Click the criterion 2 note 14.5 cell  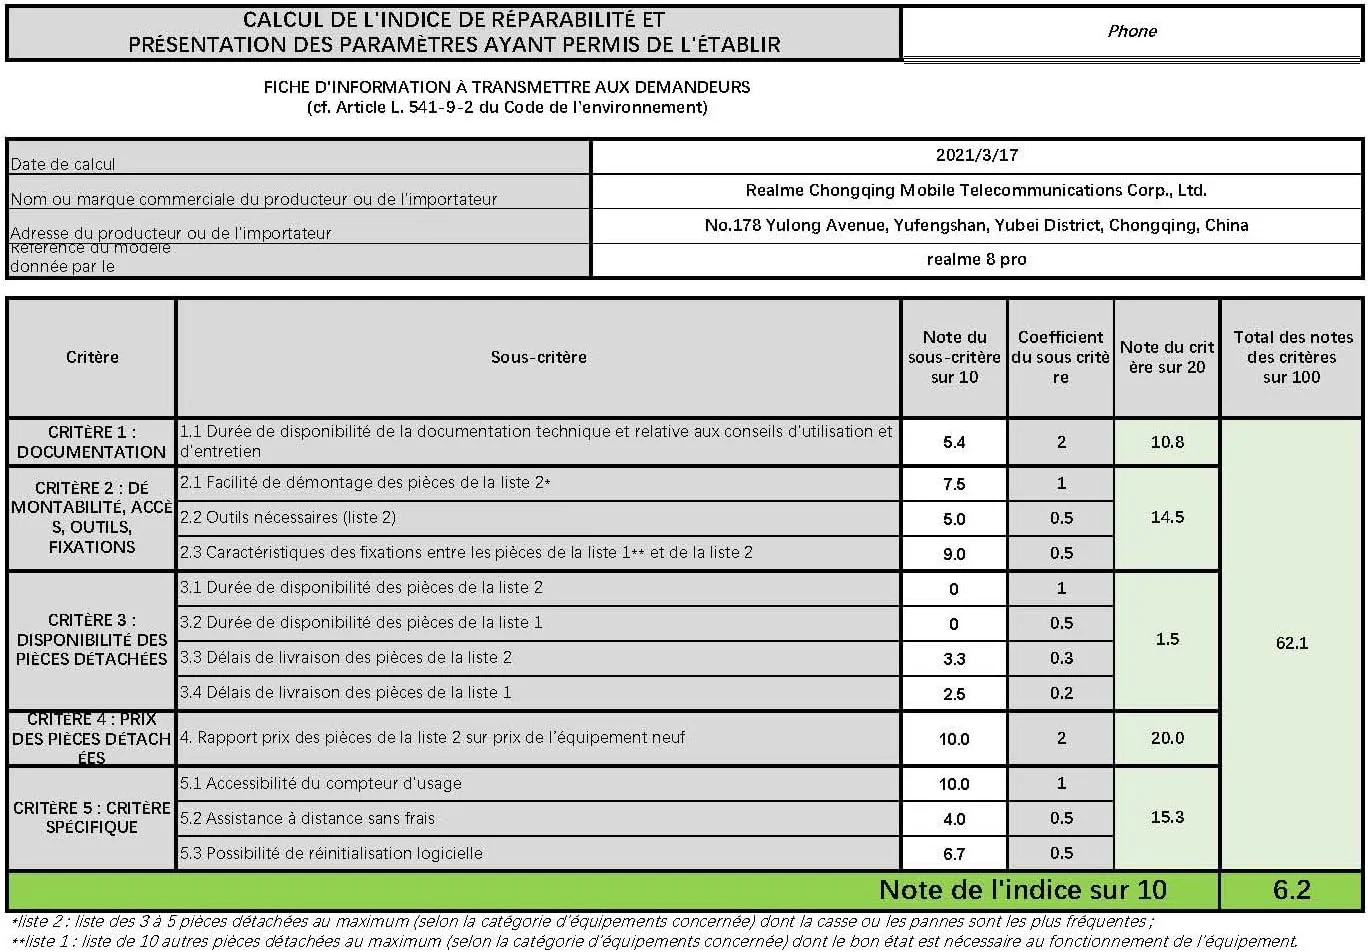click(1167, 517)
